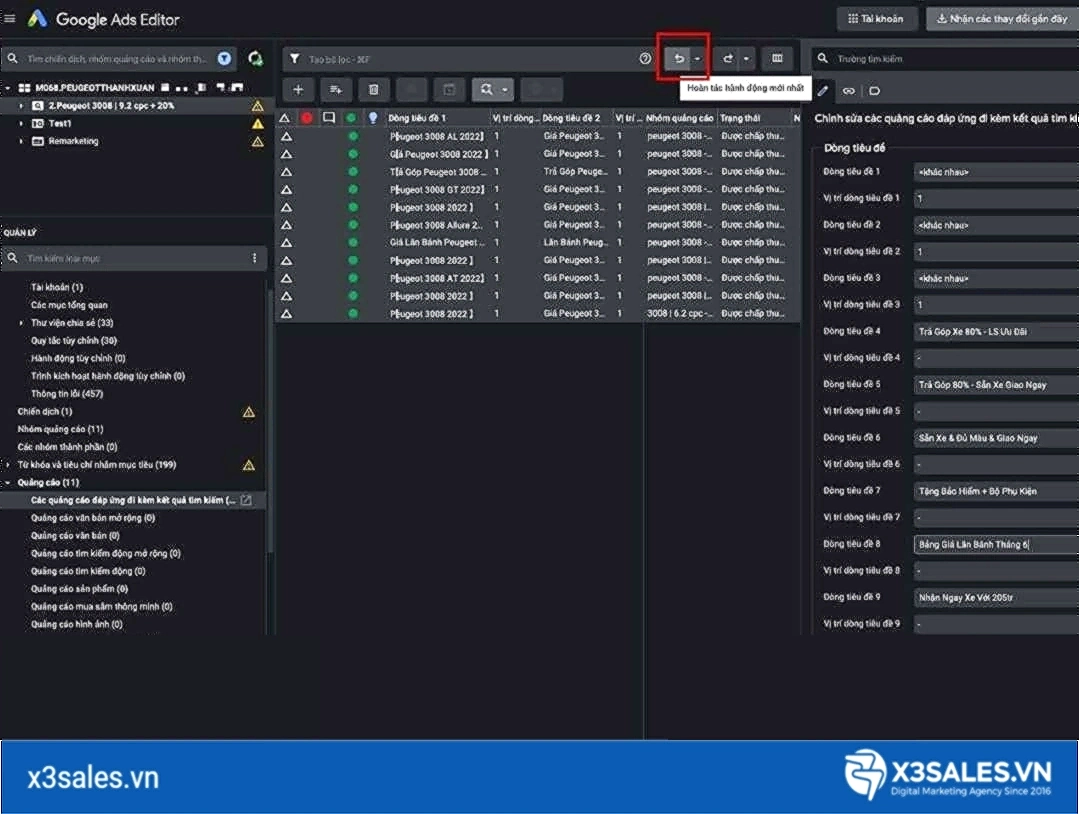
Task: Click the filter help question mark icon
Action: tap(645, 58)
